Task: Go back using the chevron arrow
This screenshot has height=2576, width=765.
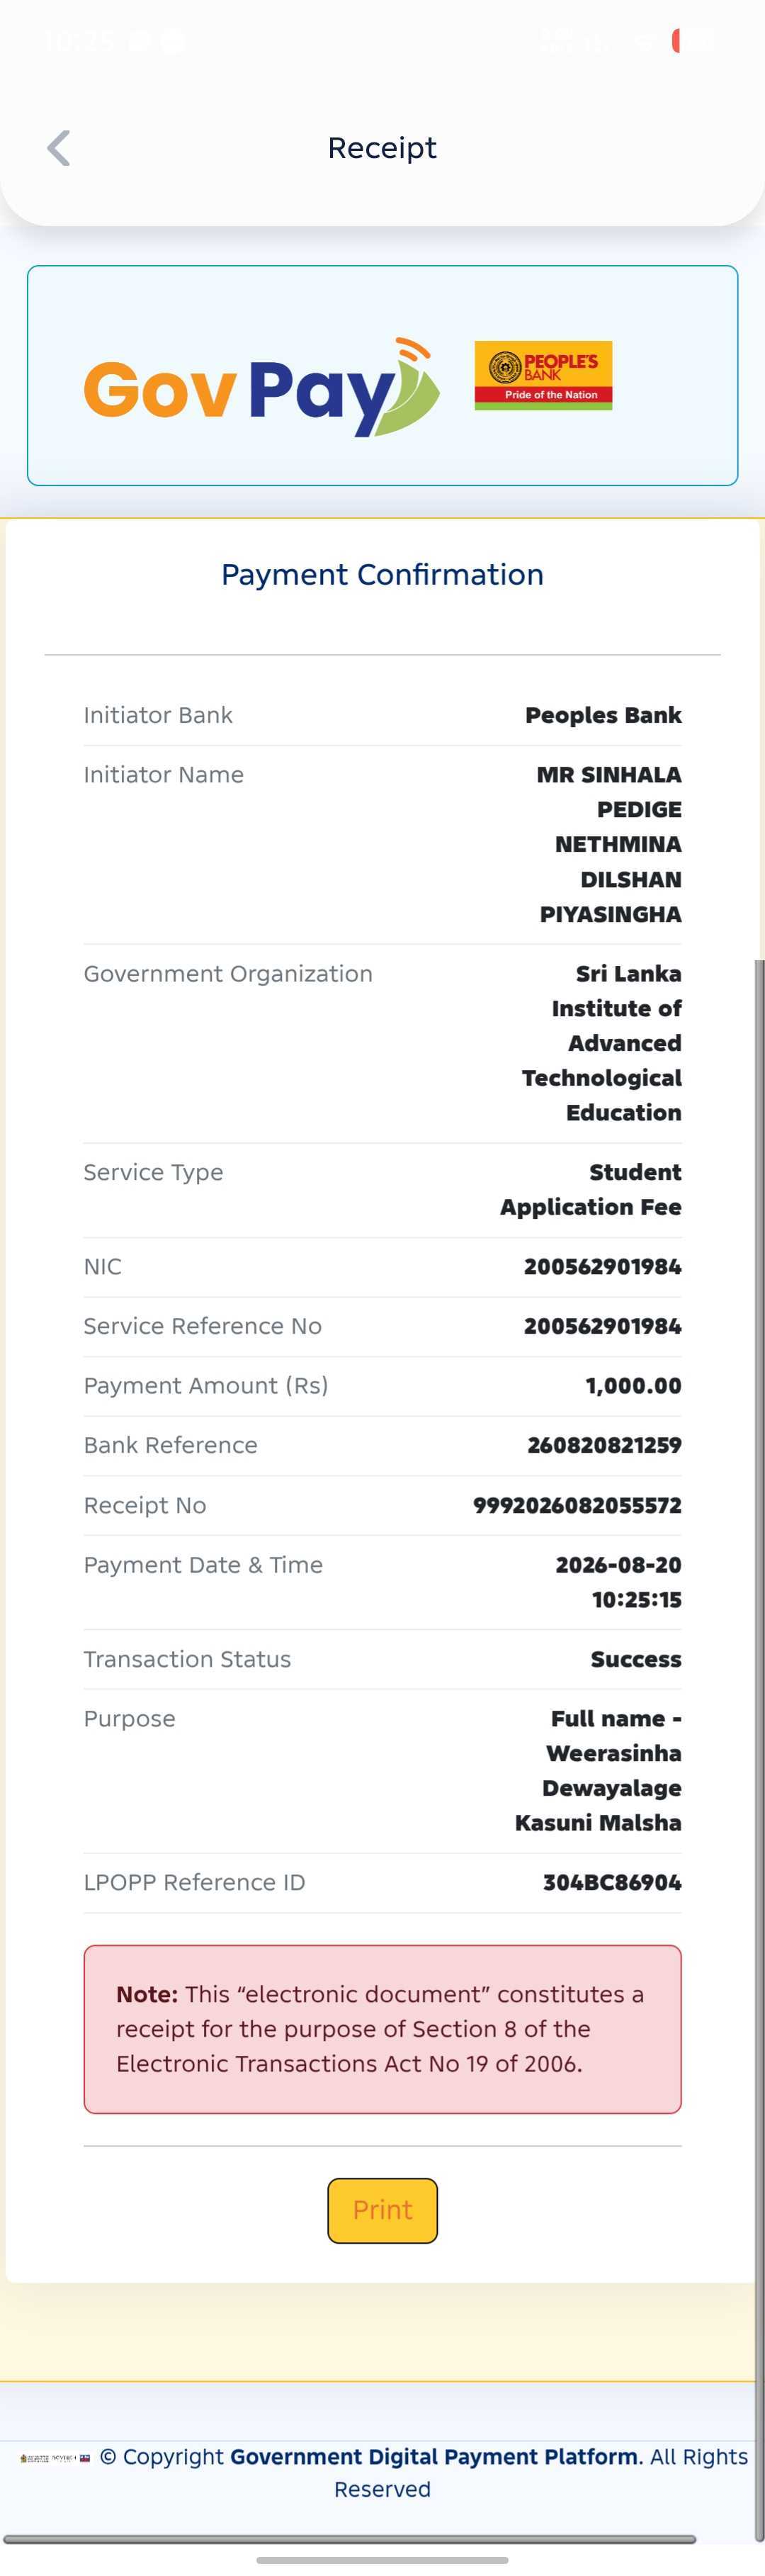Action: (59, 148)
